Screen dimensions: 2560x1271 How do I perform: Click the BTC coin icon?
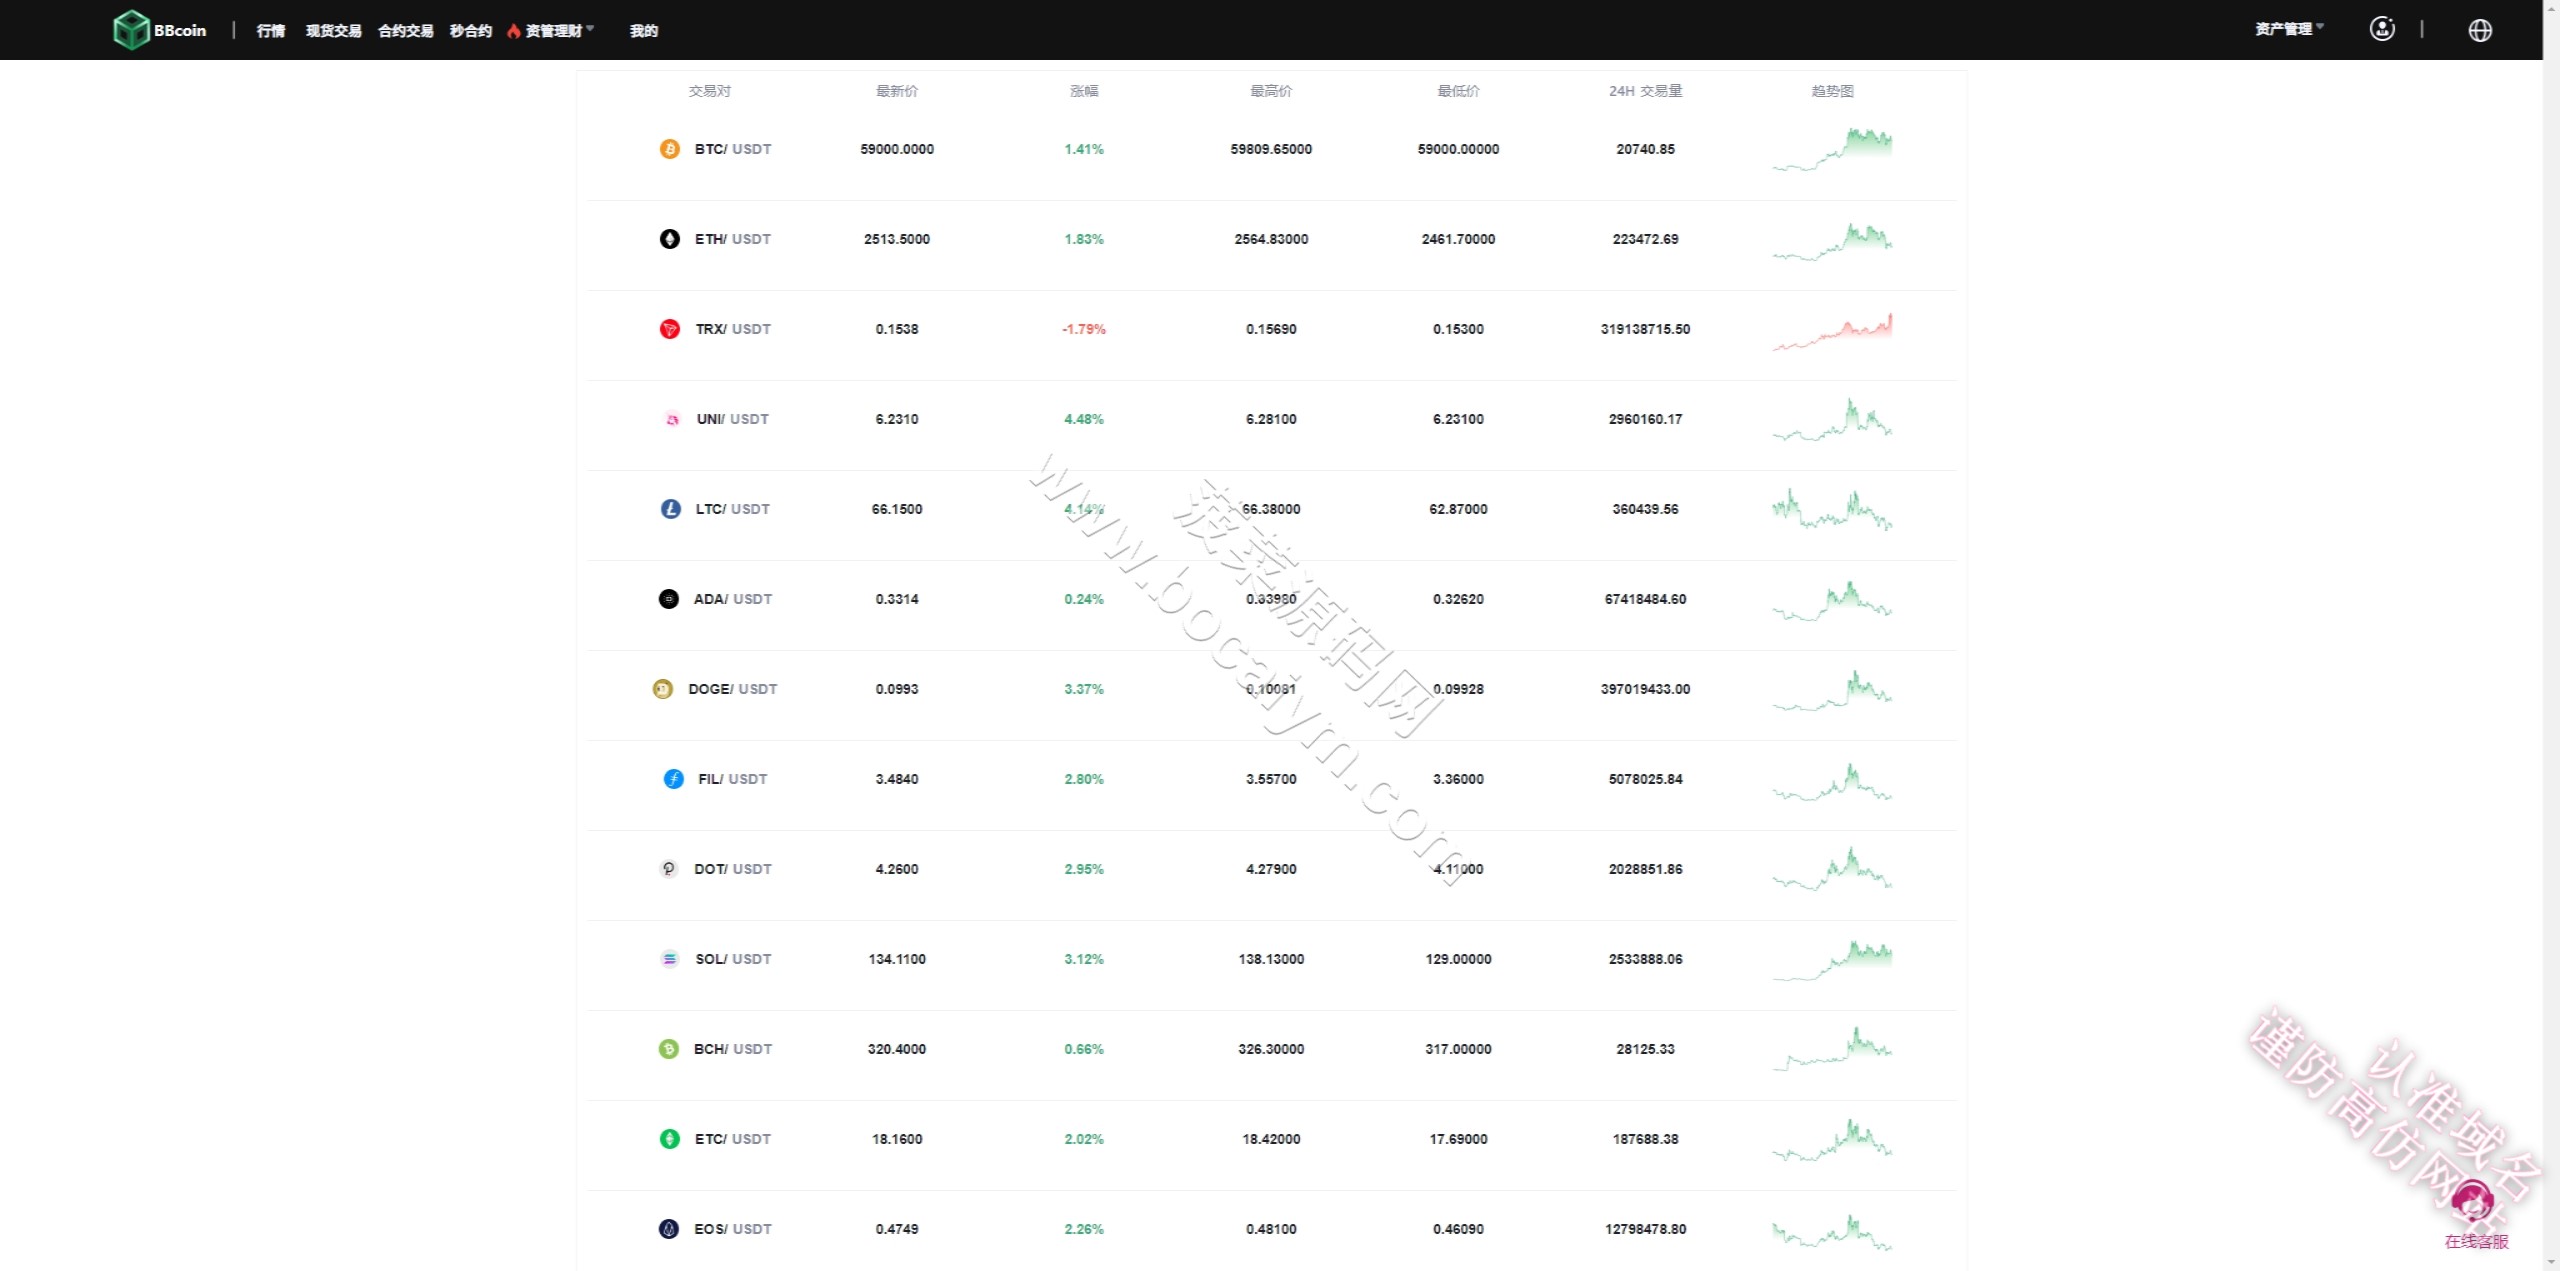669,149
